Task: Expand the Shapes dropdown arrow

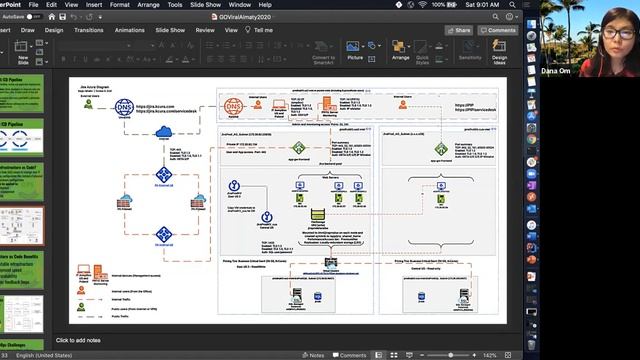Action: [379, 46]
